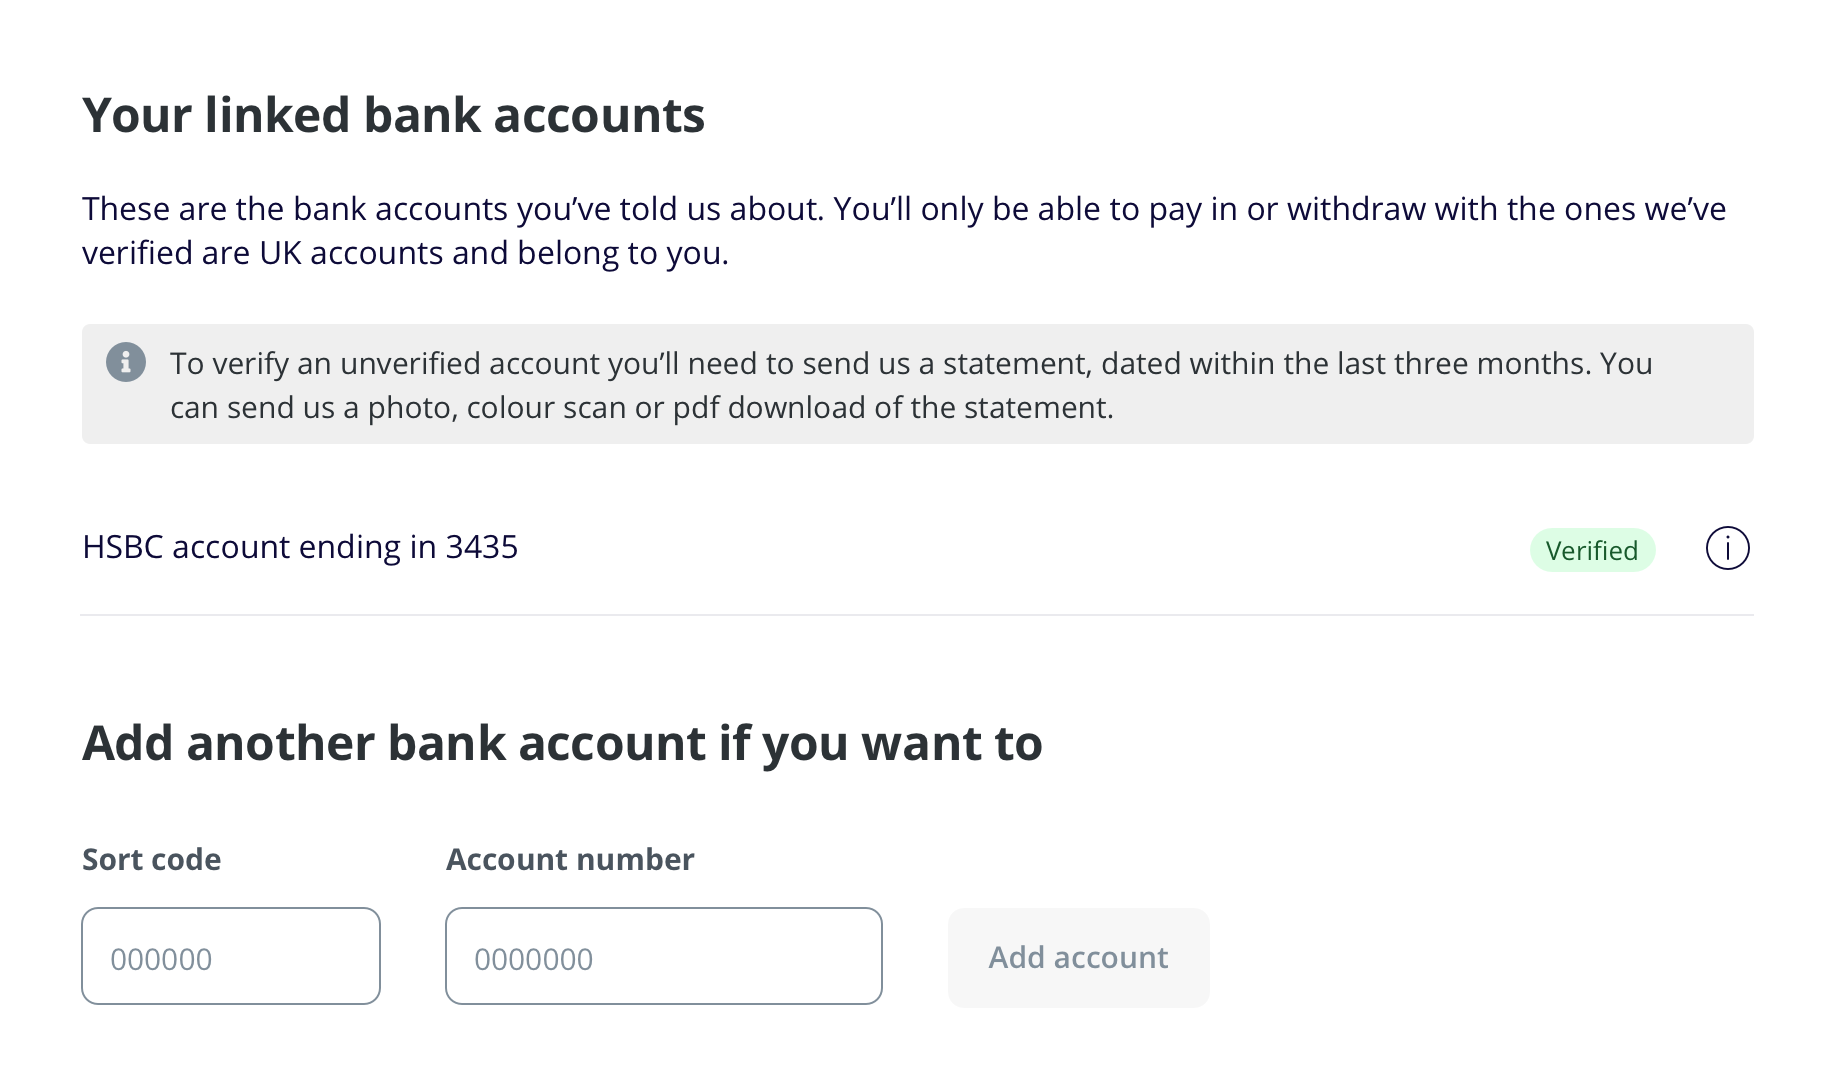Click the info icon in the grey notice banner
This screenshot has height=1072, width=1836.
pos(126,362)
